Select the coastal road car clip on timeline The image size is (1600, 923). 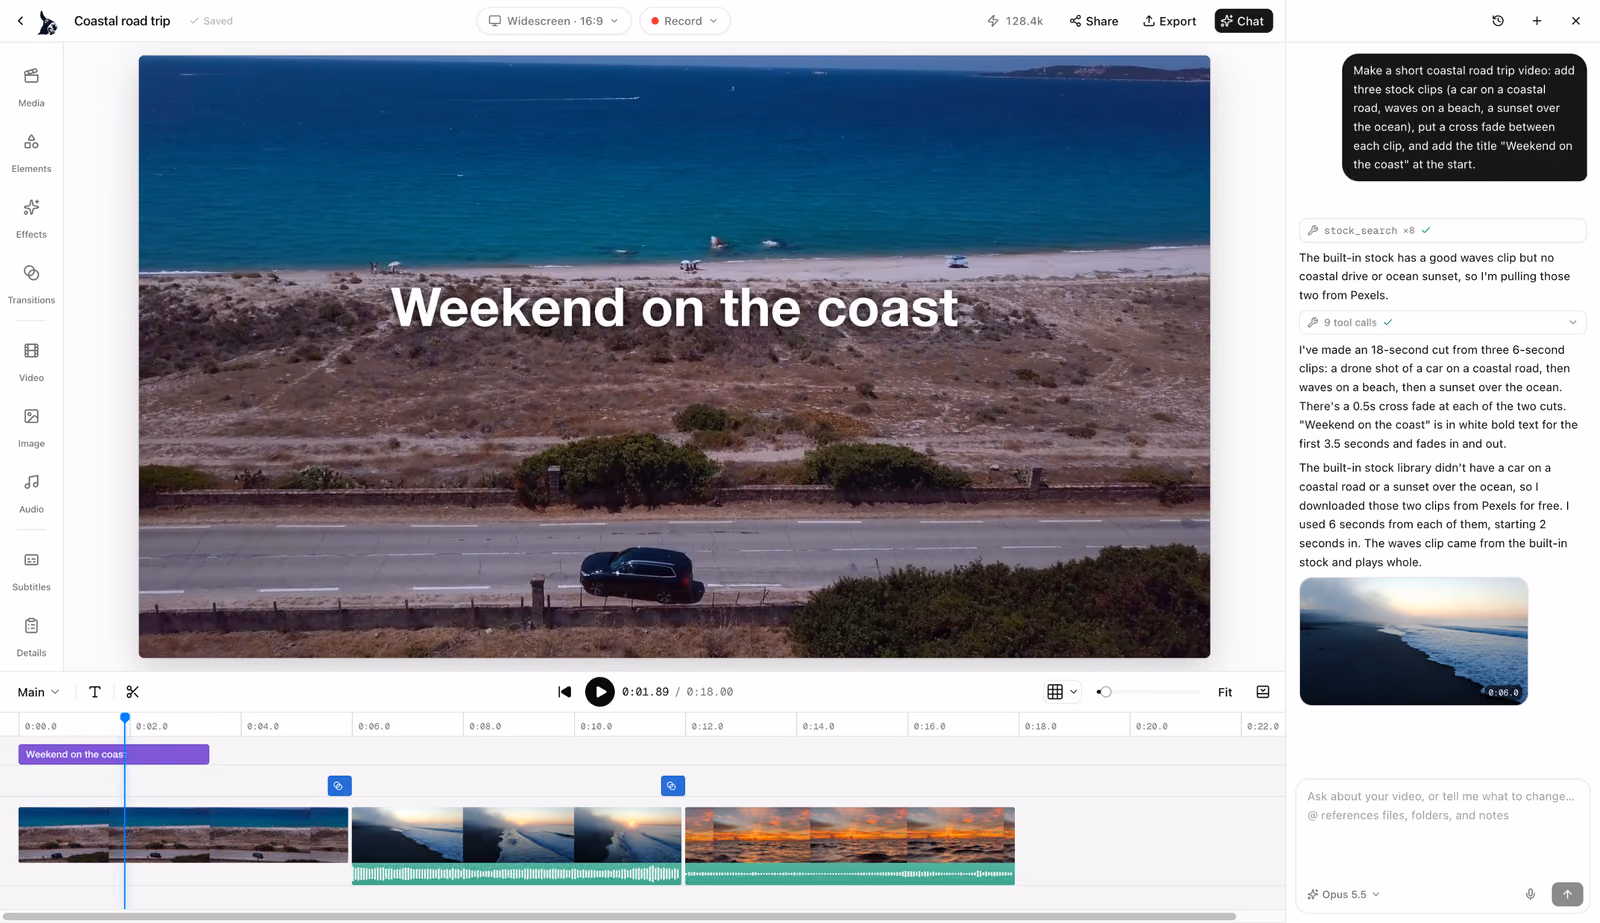point(183,835)
